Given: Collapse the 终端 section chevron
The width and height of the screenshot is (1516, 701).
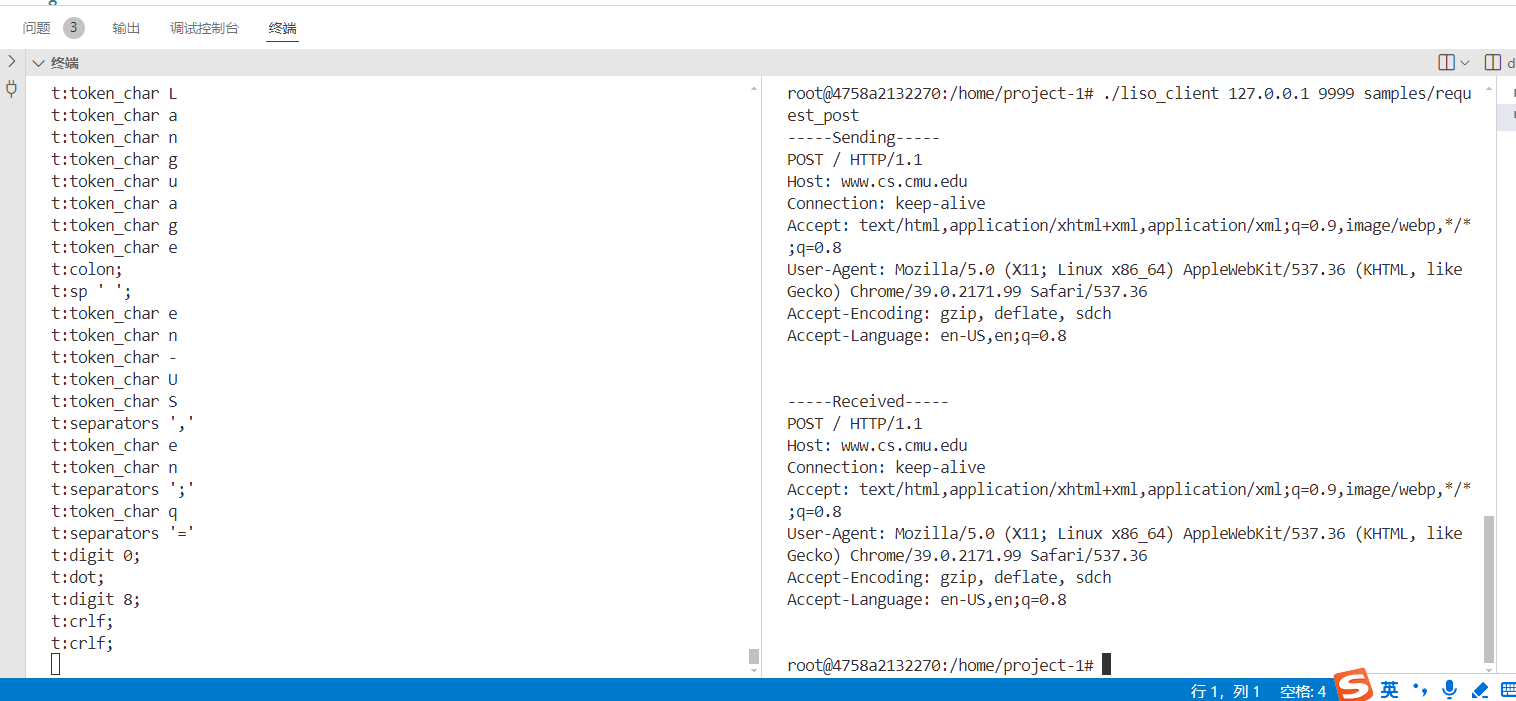Looking at the screenshot, I should [39, 63].
